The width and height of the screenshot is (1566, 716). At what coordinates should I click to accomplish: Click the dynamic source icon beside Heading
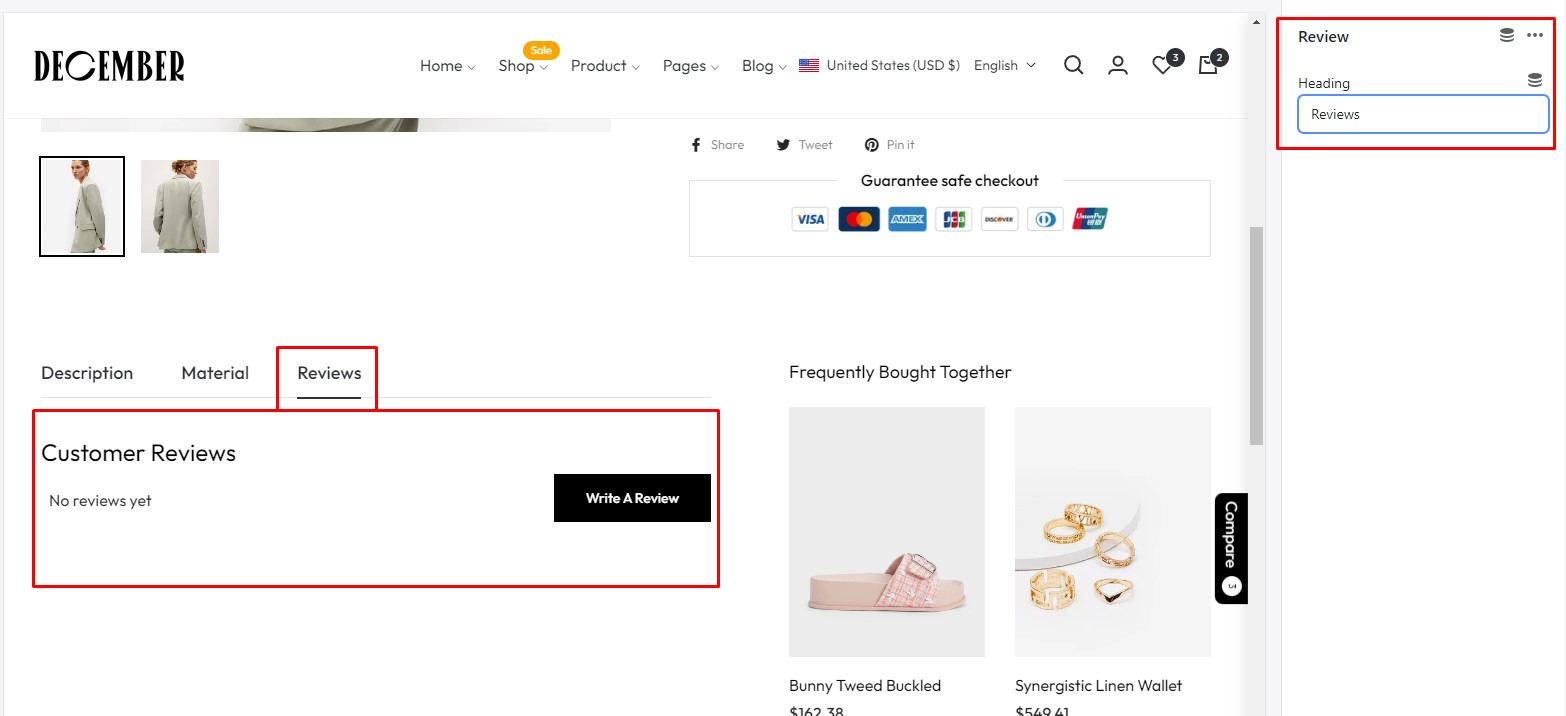coord(1535,80)
